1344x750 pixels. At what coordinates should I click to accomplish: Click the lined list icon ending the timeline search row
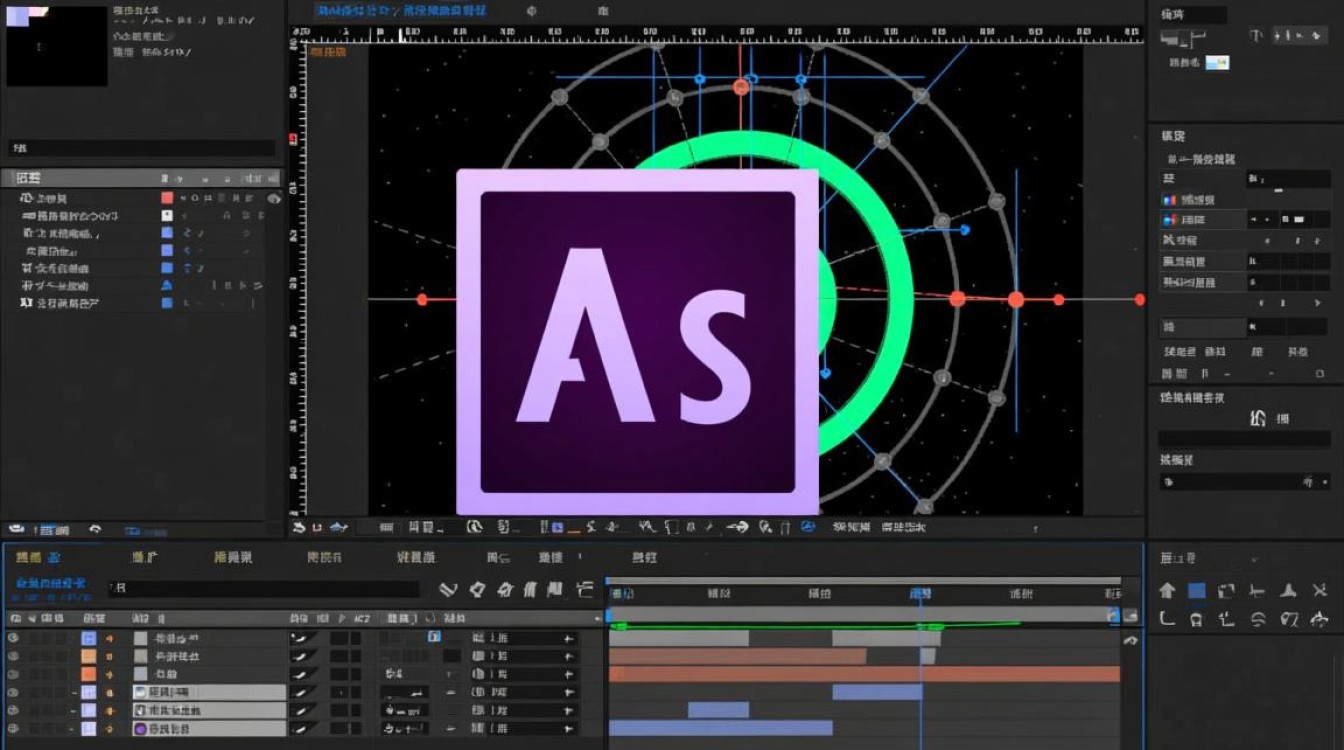click(585, 590)
